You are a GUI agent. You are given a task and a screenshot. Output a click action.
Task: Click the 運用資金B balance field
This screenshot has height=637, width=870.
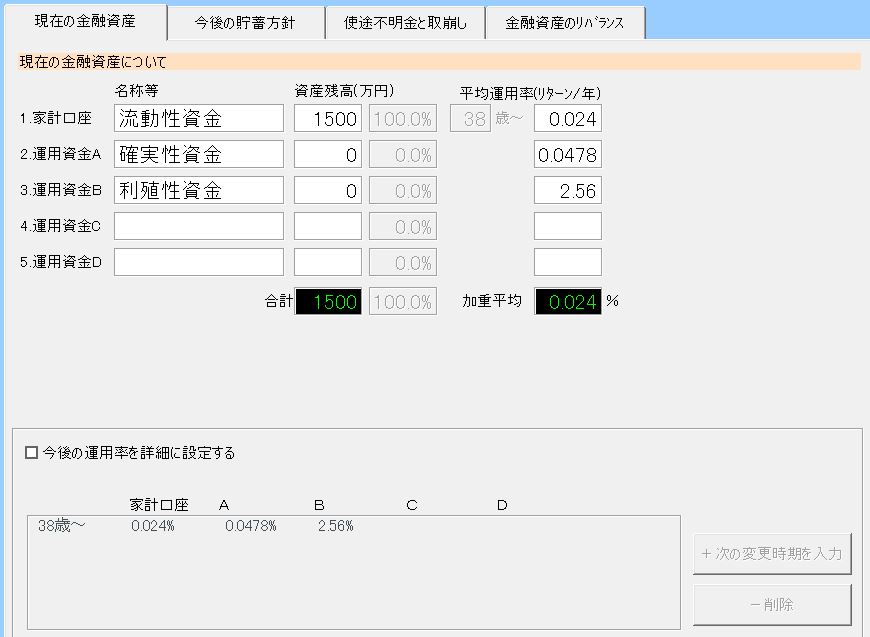tap(328, 191)
